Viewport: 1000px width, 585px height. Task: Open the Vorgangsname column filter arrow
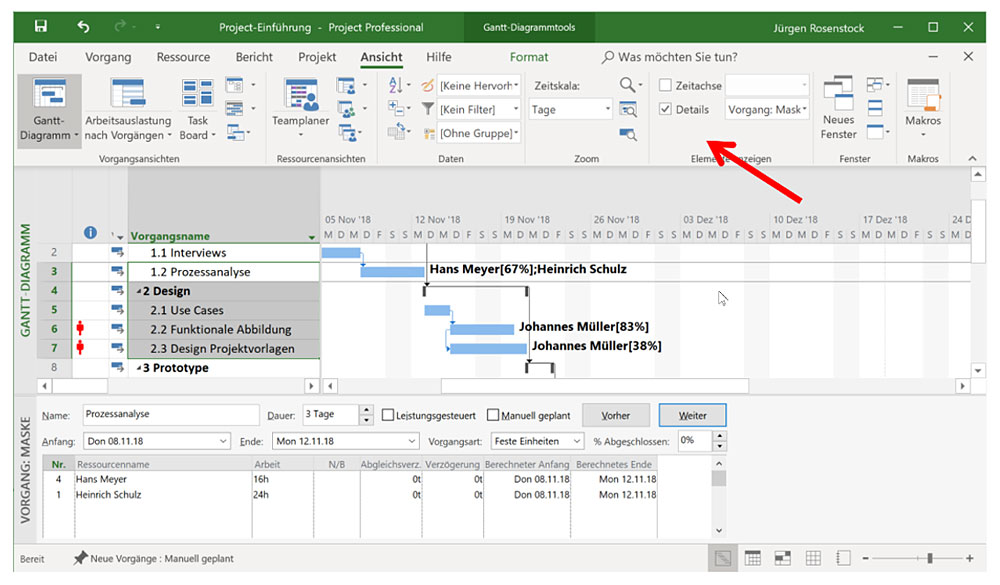(x=311, y=237)
